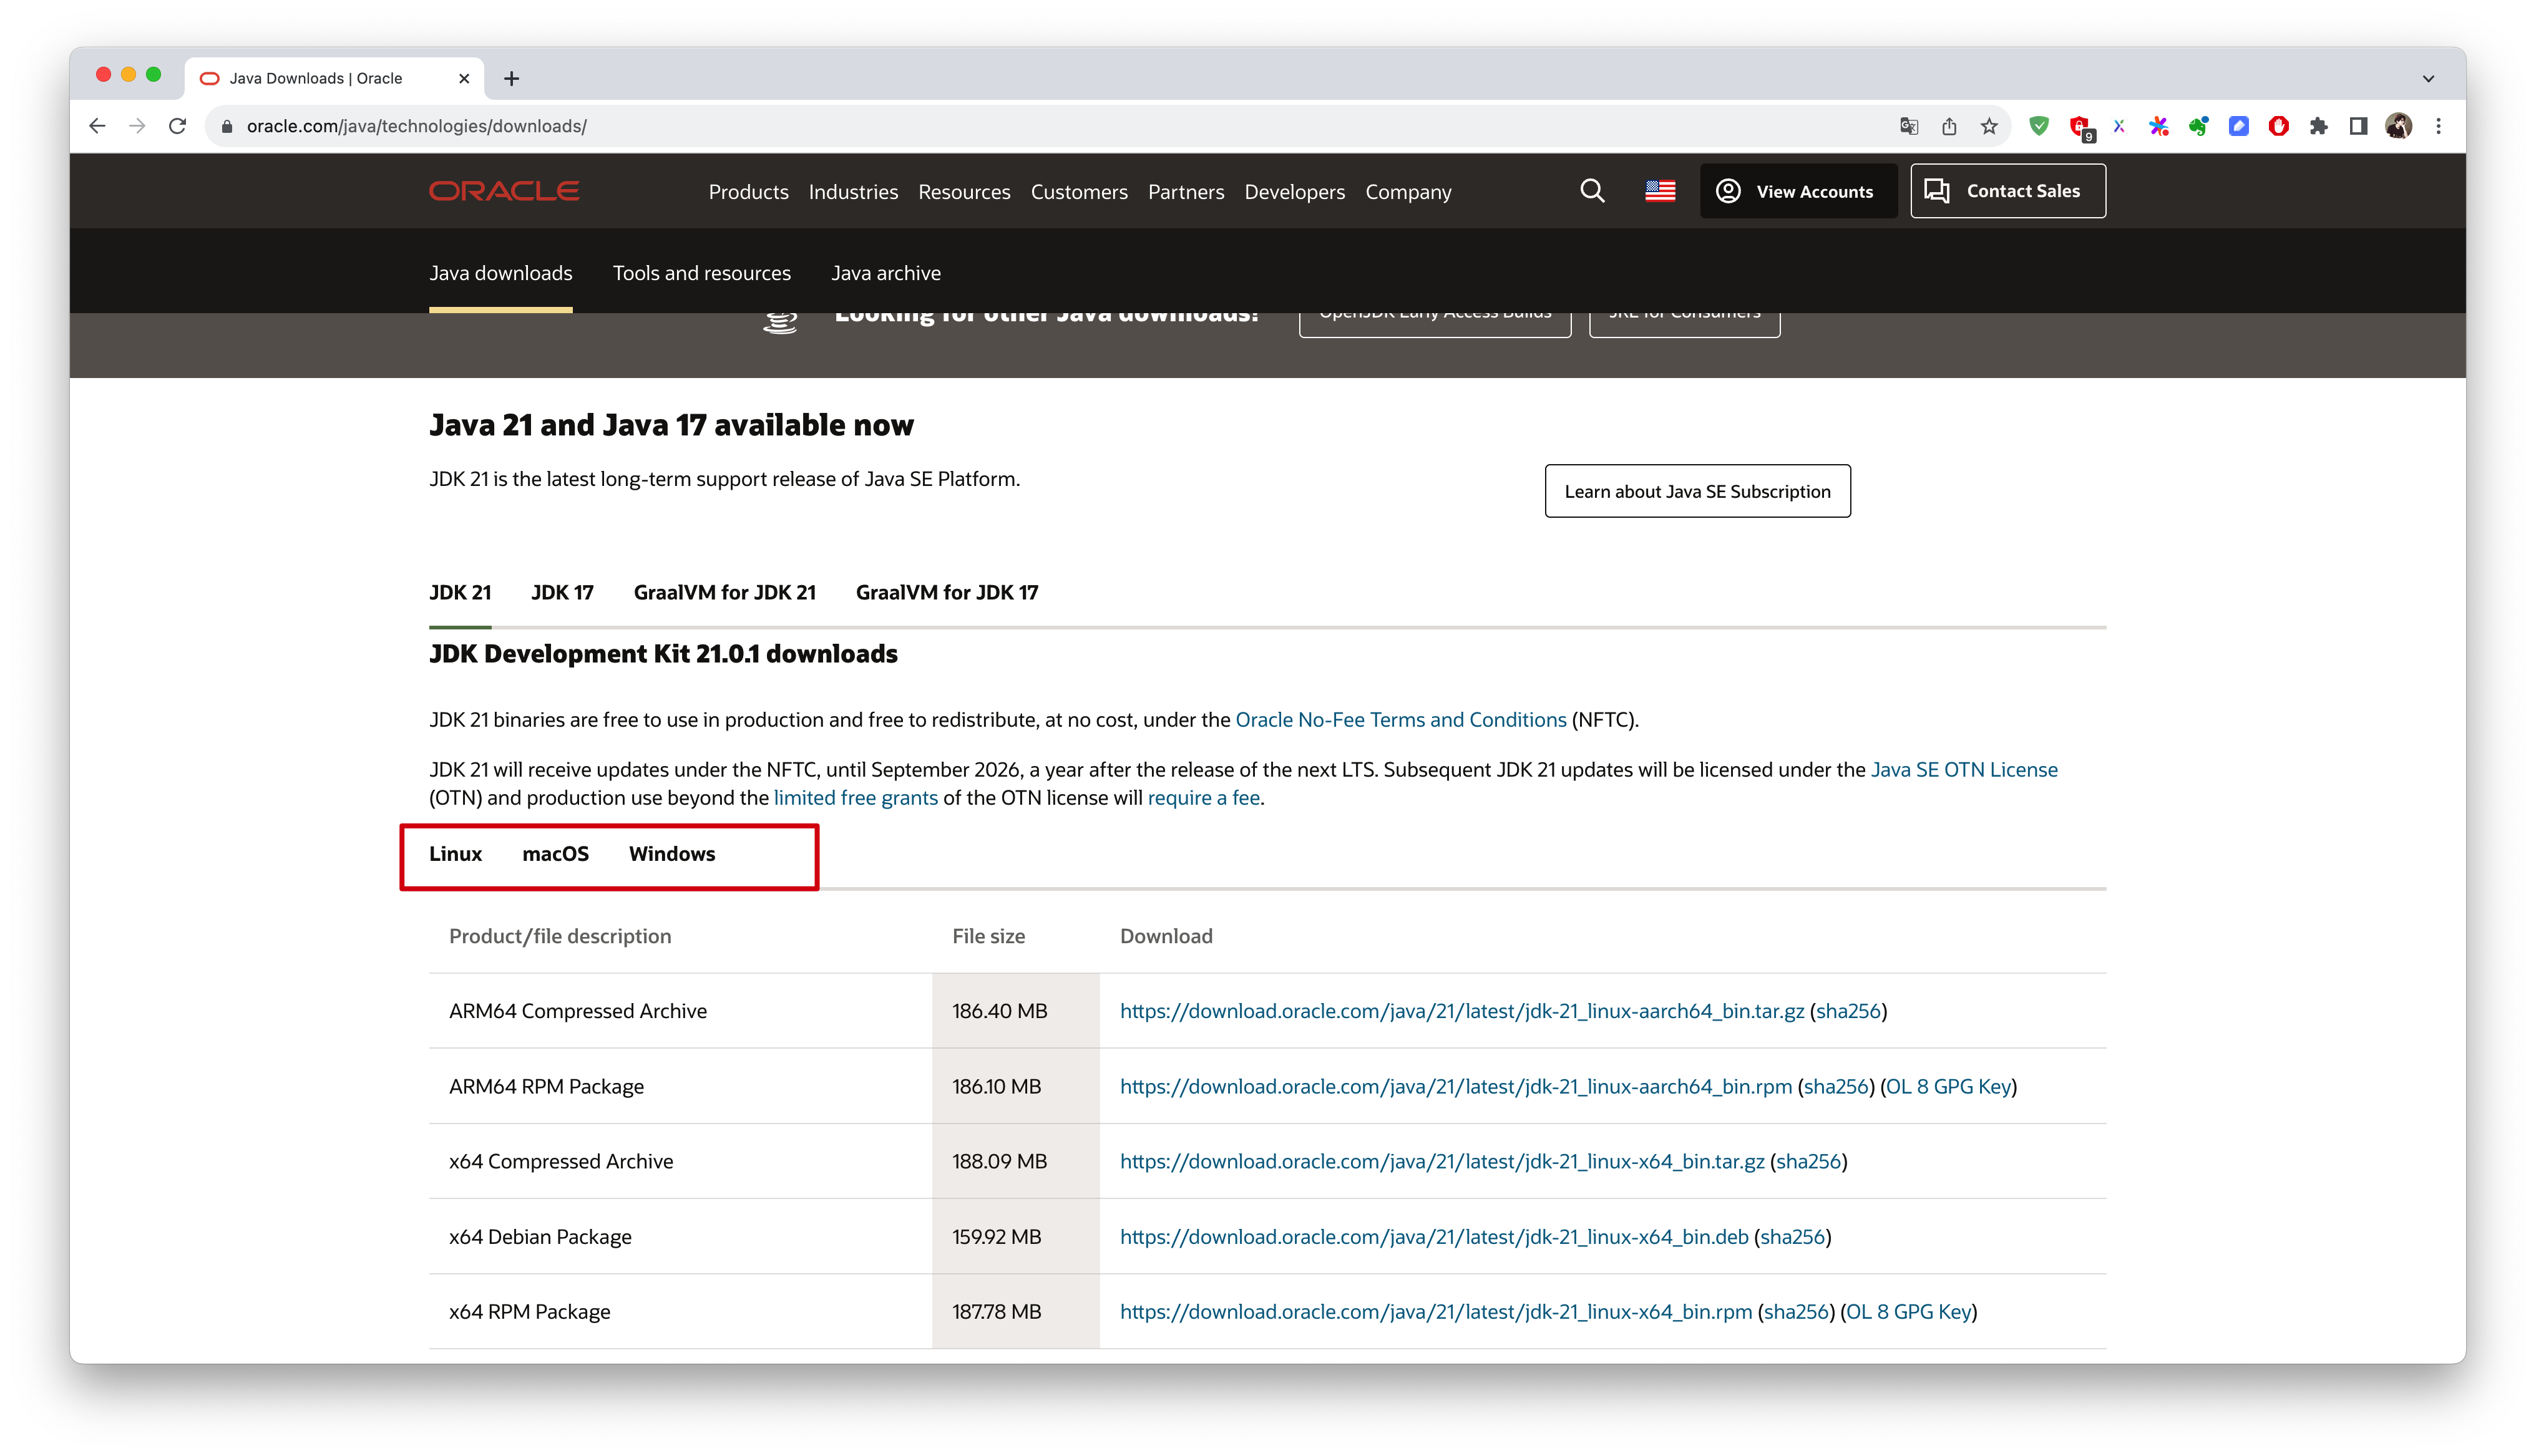
Task: Bookmark this page with the star
Action: click(1989, 126)
